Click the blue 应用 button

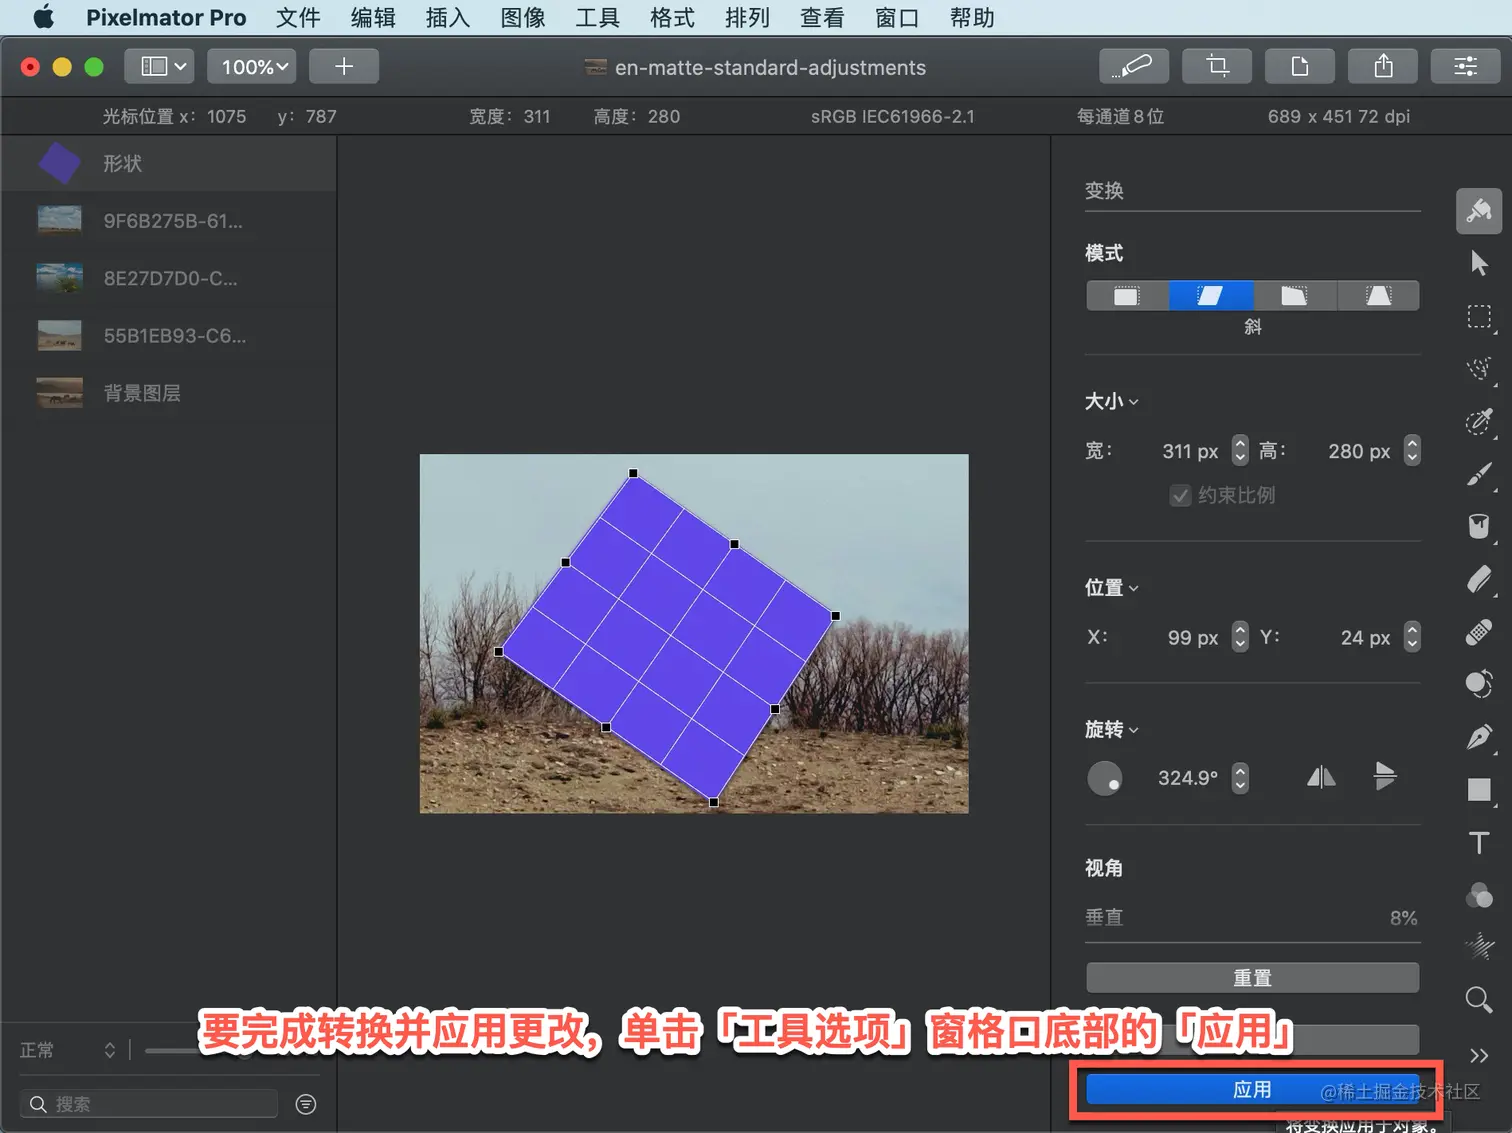click(x=1252, y=1089)
